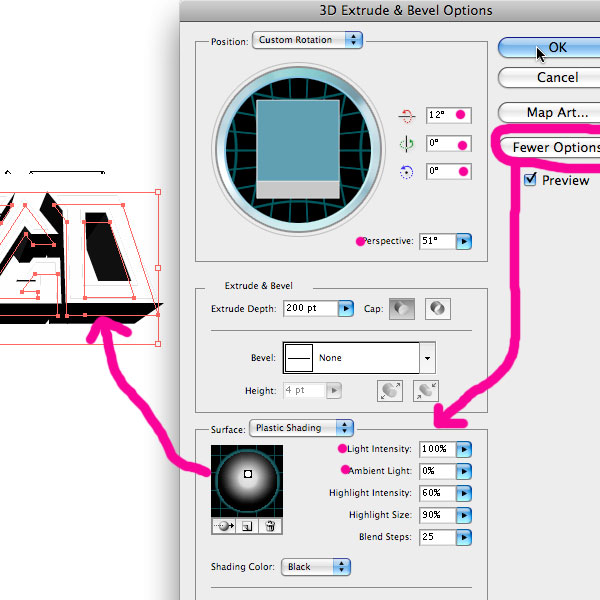Add a new light icon

pyautogui.click(x=247, y=526)
